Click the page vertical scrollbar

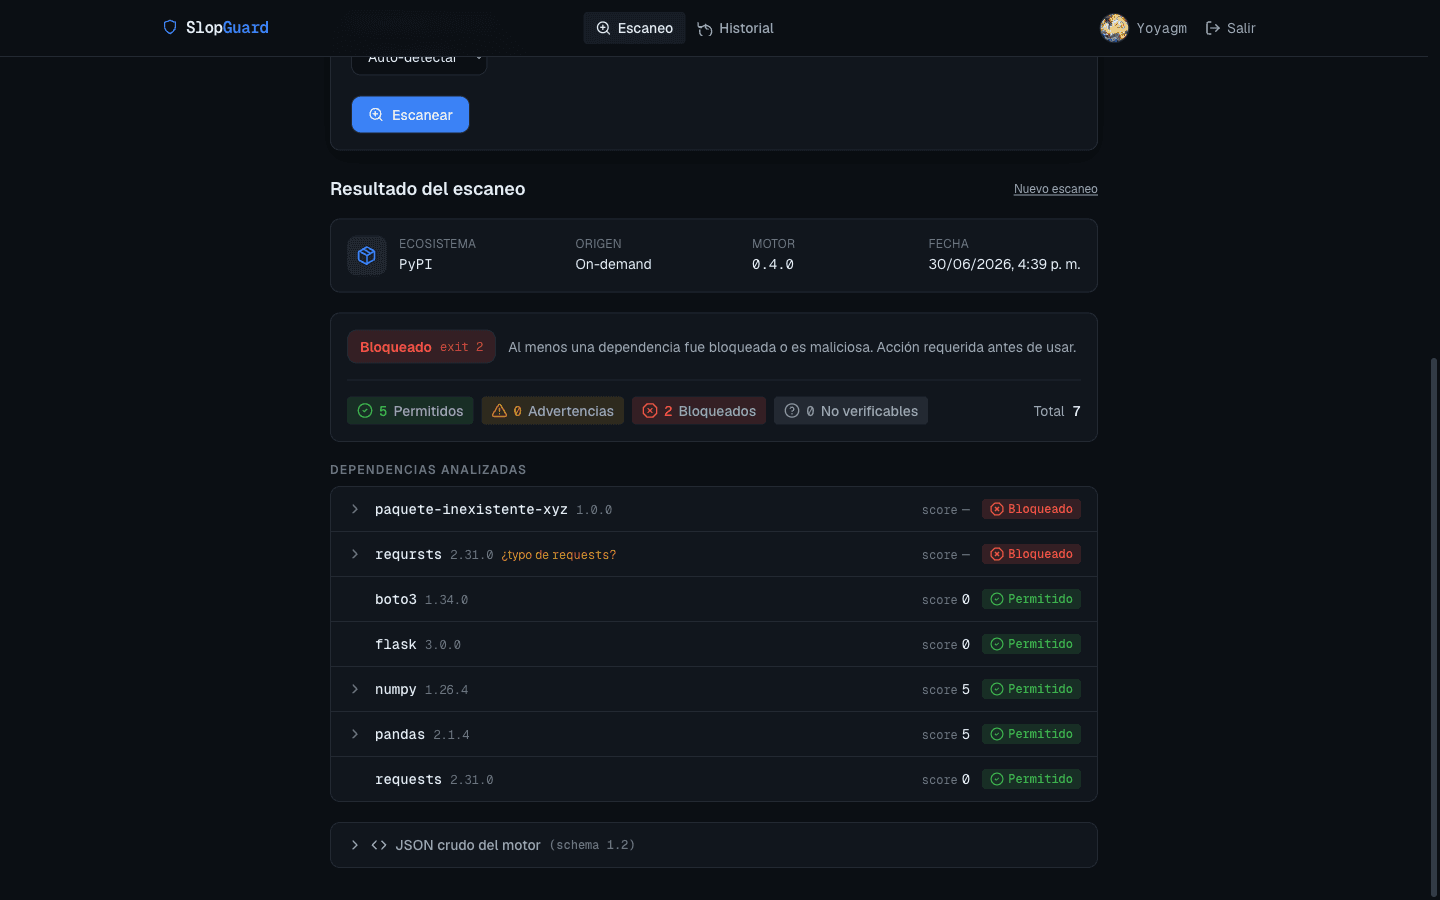coord(1434,627)
